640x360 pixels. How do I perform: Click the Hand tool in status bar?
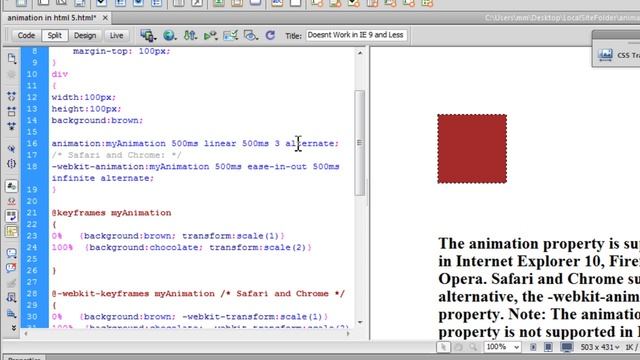click(458, 347)
